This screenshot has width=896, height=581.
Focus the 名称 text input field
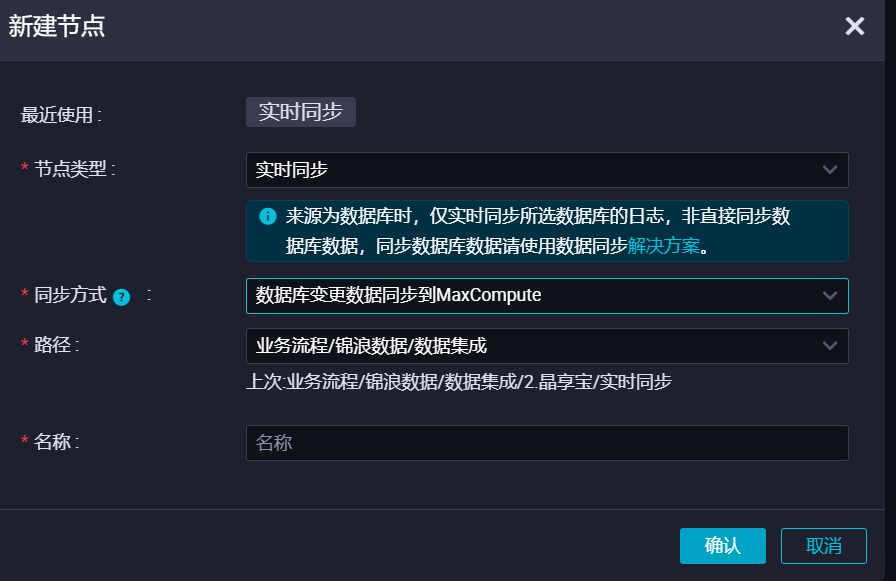(x=546, y=443)
